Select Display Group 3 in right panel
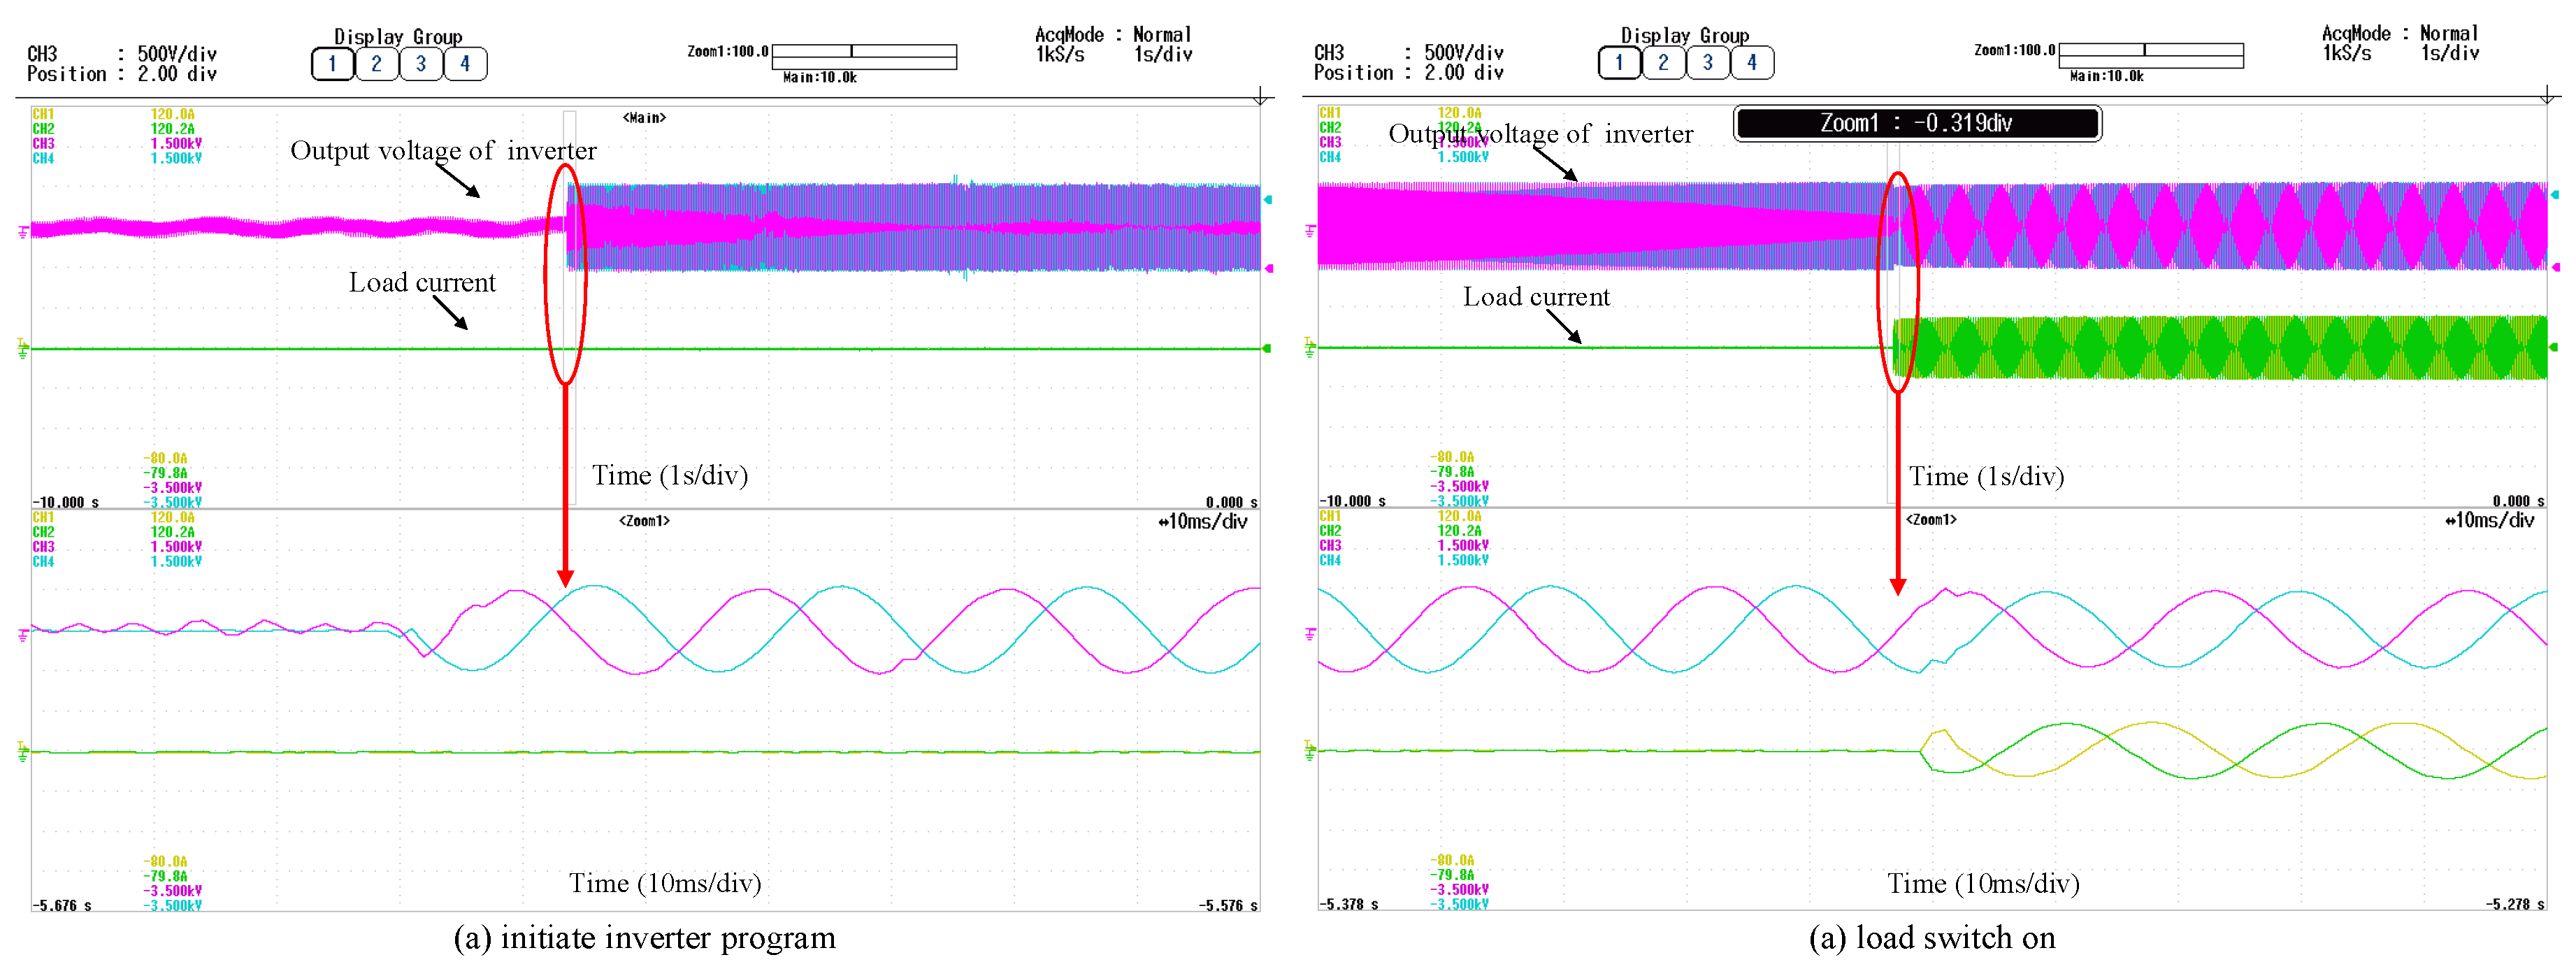 [x=1708, y=63]
